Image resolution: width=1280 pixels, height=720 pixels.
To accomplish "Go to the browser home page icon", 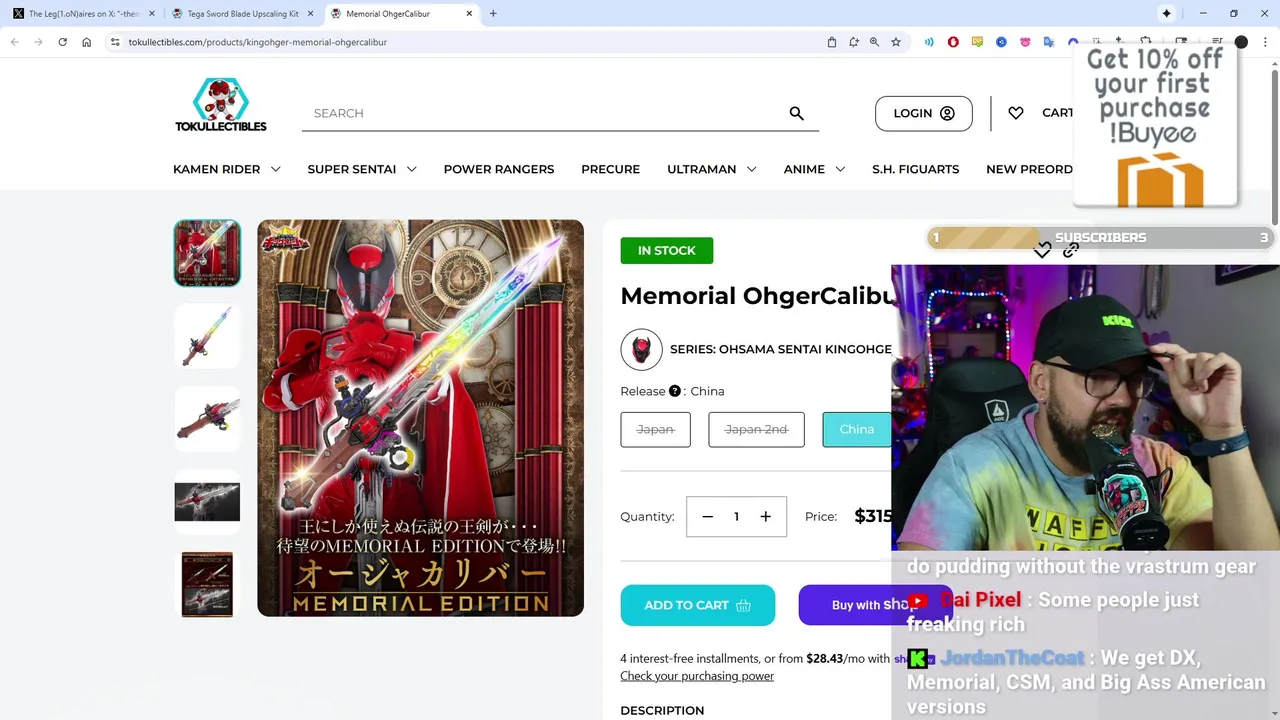I will click(86, 42).
